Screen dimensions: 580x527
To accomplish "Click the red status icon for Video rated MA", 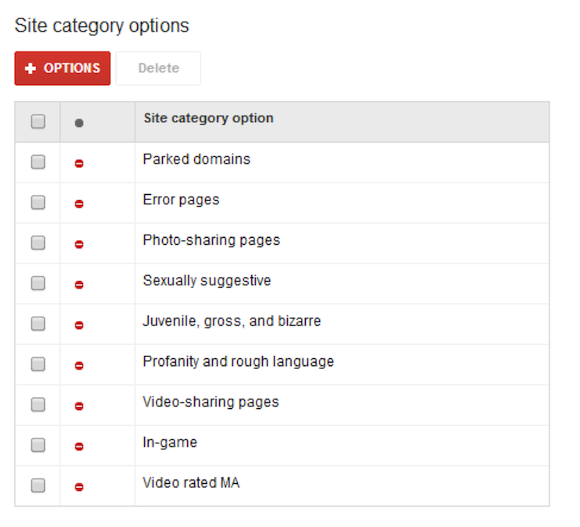I will pos(79,487).
